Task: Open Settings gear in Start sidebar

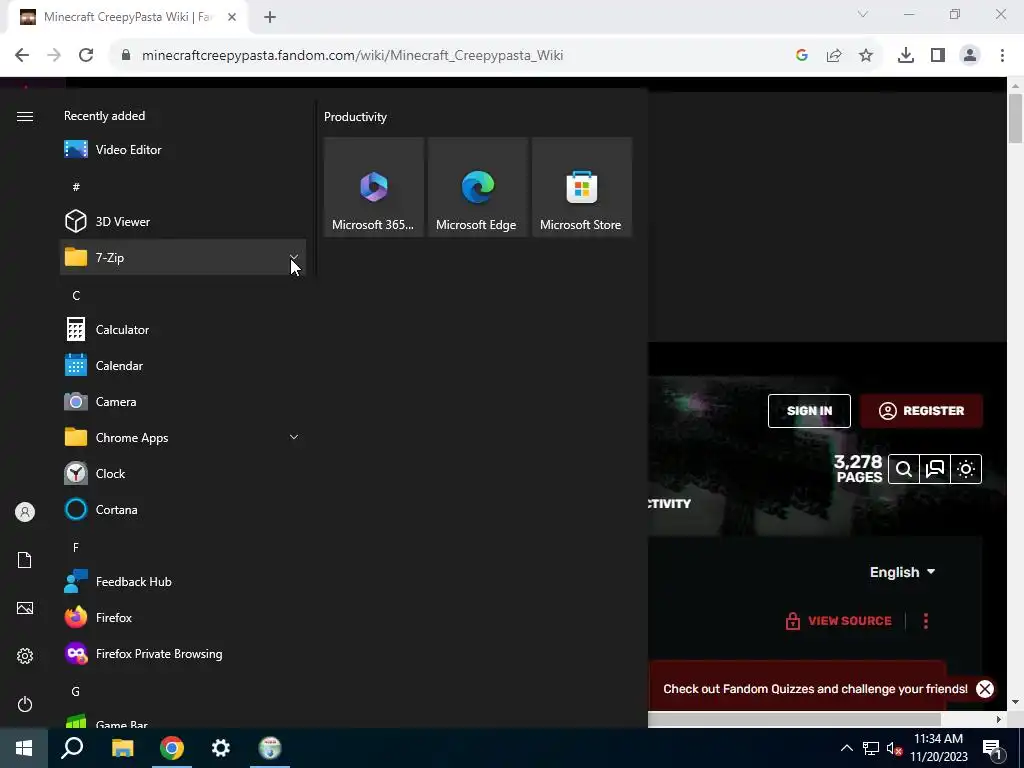Action: coord(25,656)
